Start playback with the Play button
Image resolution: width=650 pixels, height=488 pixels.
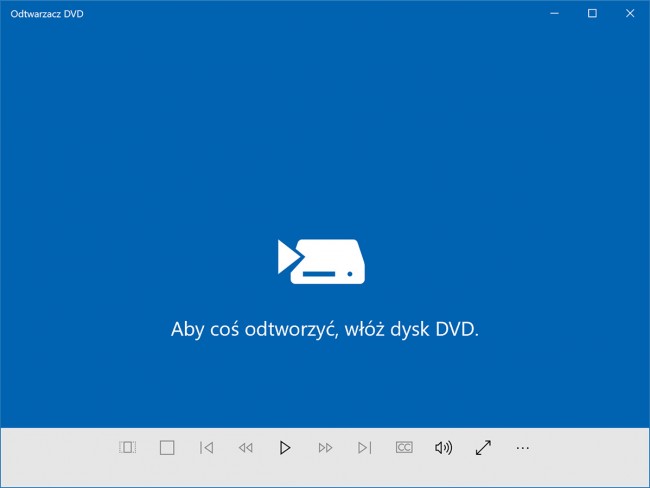tap(285, 447)
